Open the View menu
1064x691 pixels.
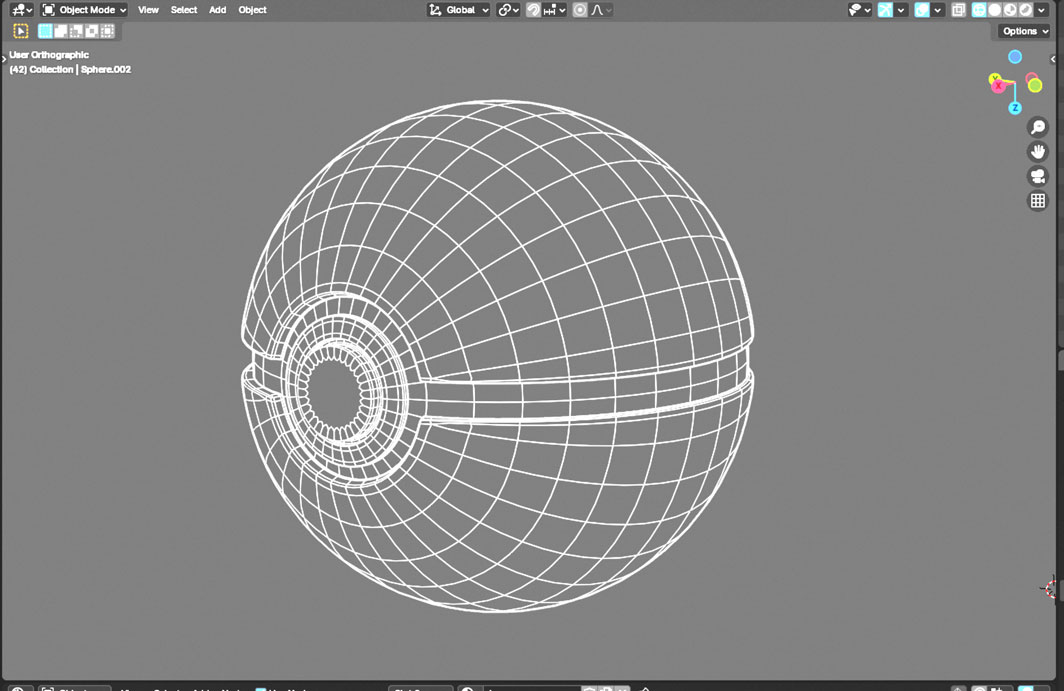148,10
